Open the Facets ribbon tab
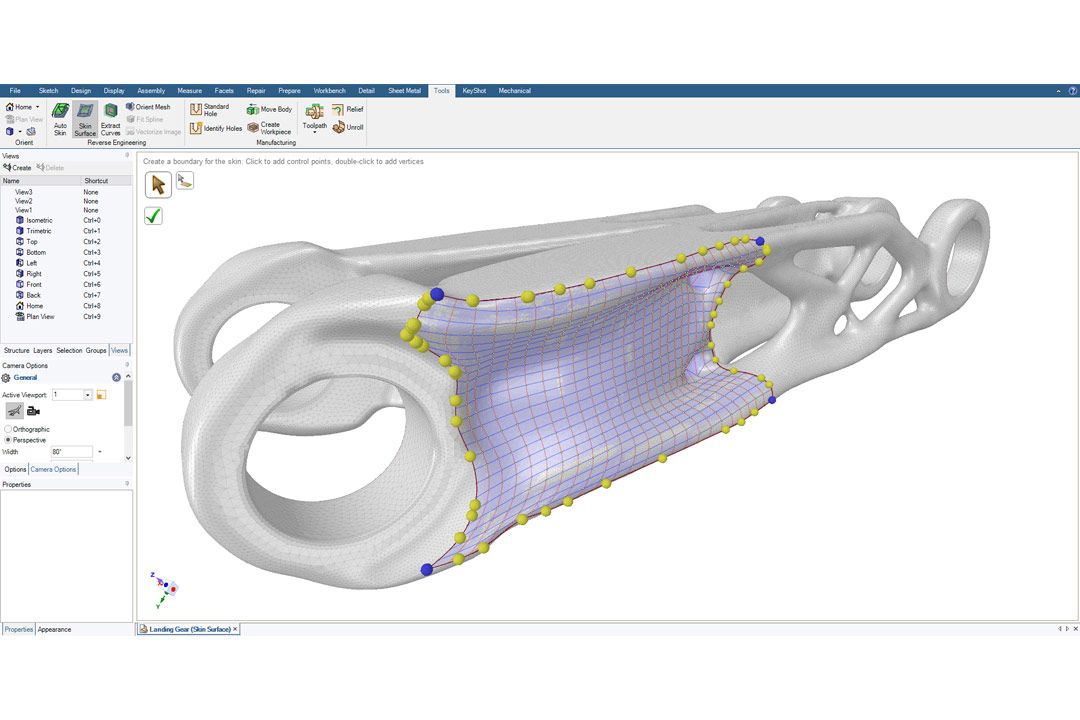The height and width of the screenshot is (720, 1080). click(224, 91)
